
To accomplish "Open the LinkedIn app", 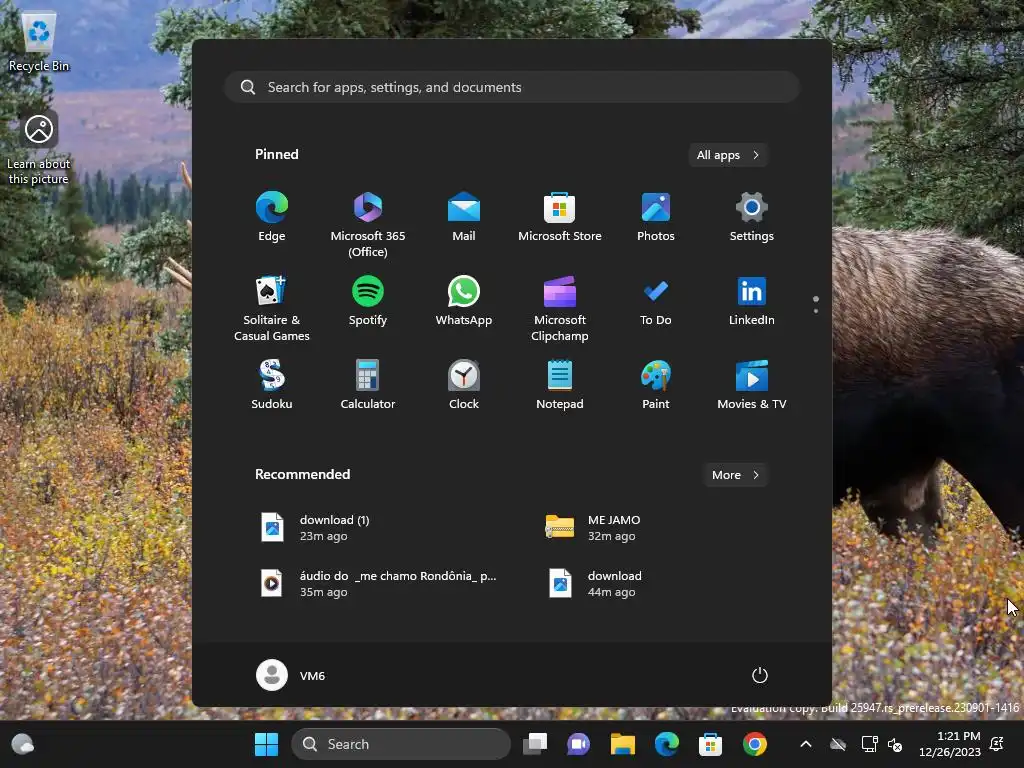I will [752, 301].
